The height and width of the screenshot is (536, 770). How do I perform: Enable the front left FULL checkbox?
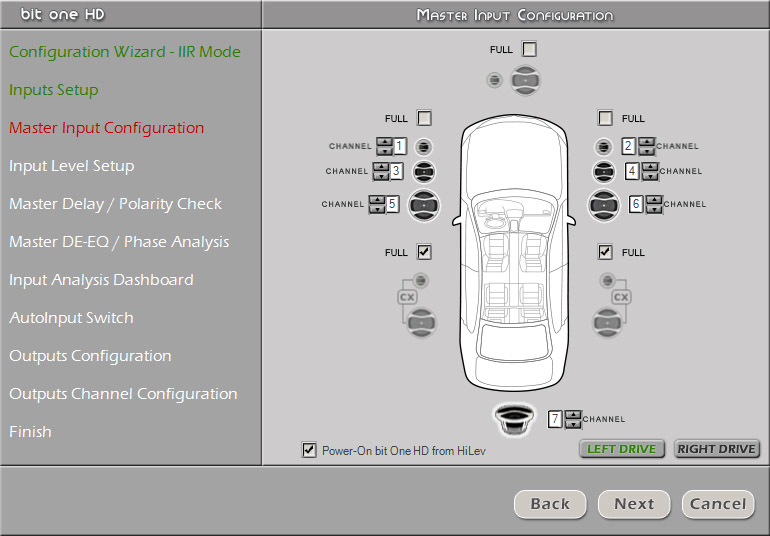click(424, 118)
